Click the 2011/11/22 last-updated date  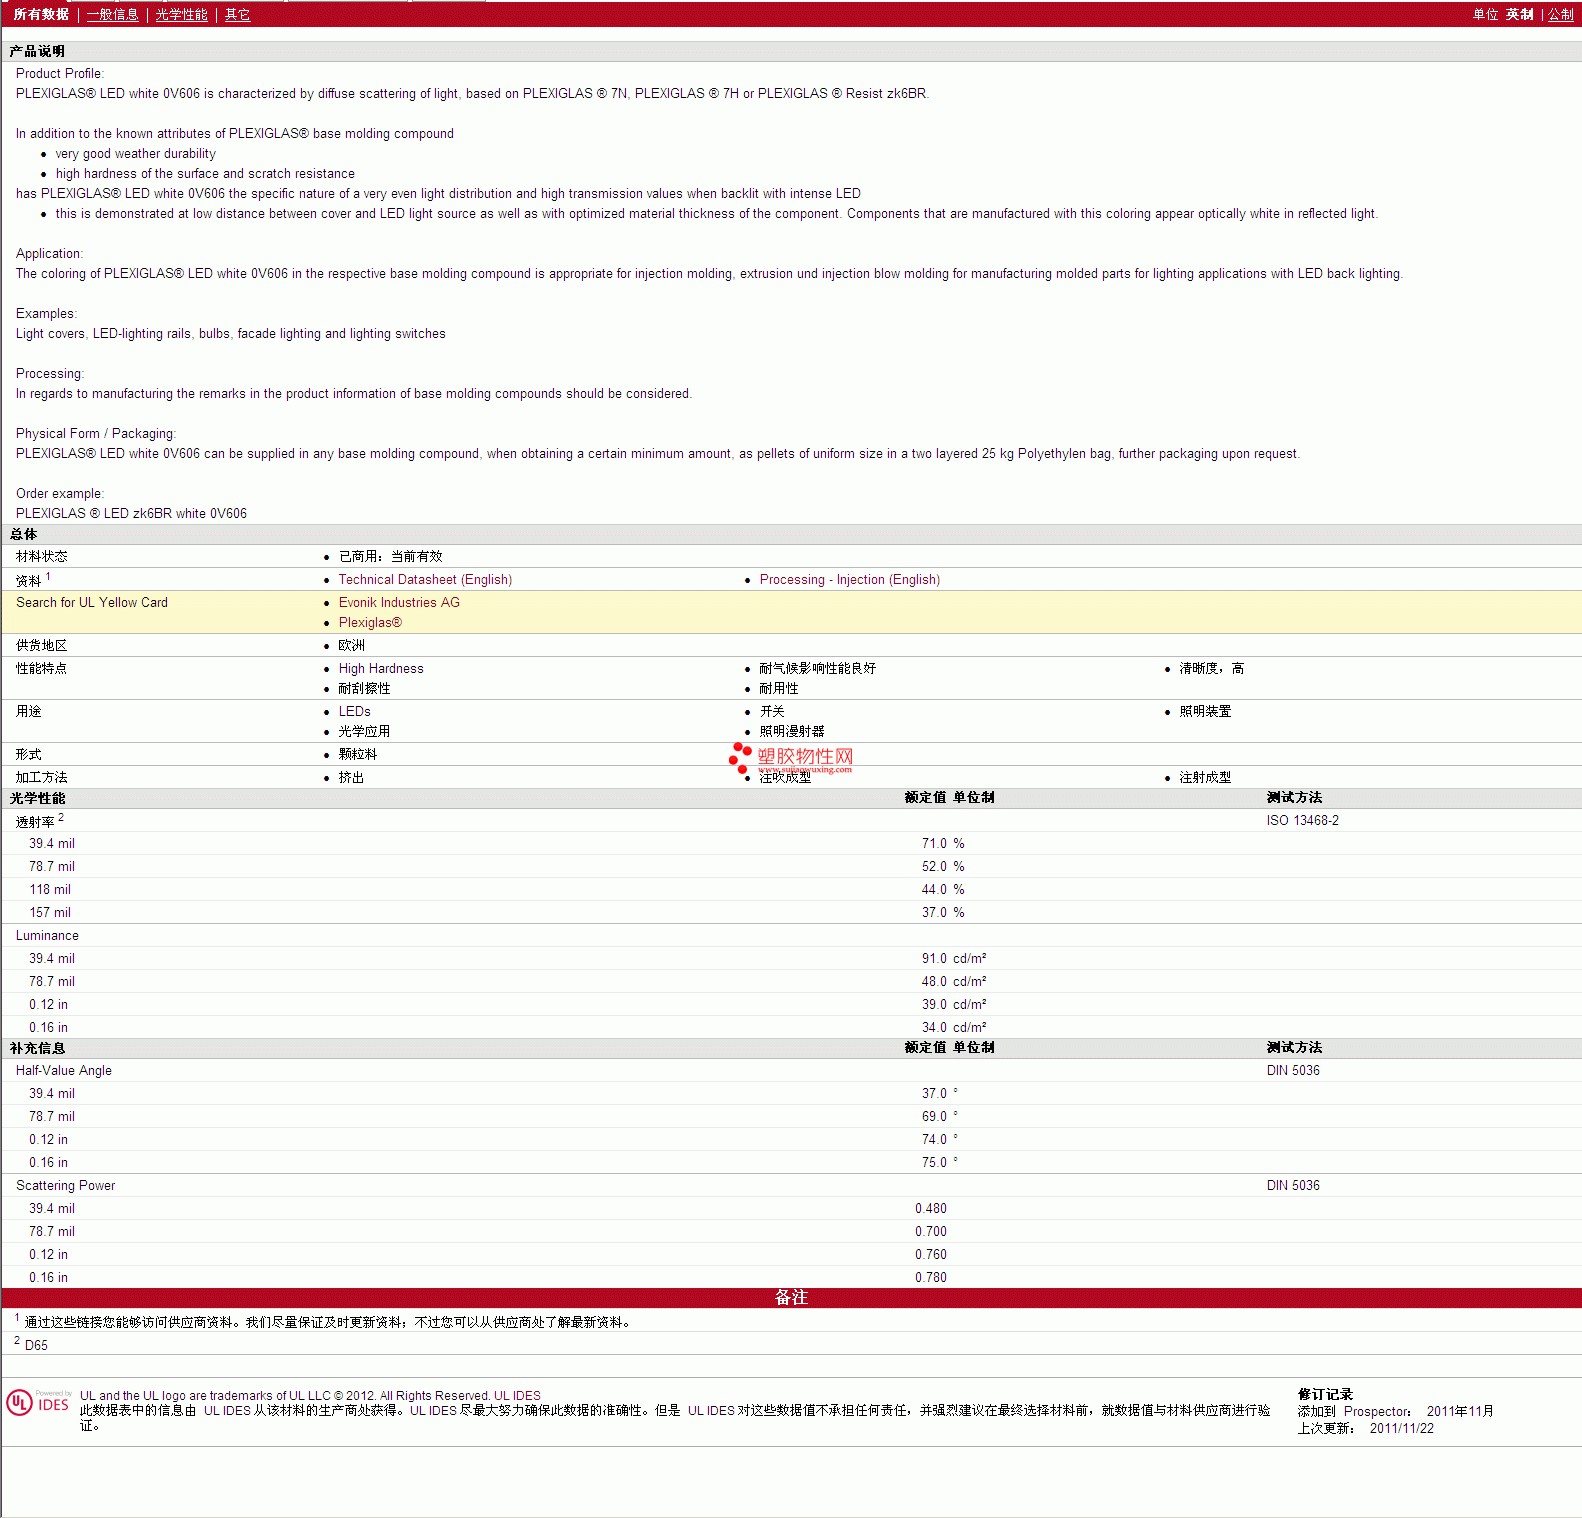coord(1401,1428)
